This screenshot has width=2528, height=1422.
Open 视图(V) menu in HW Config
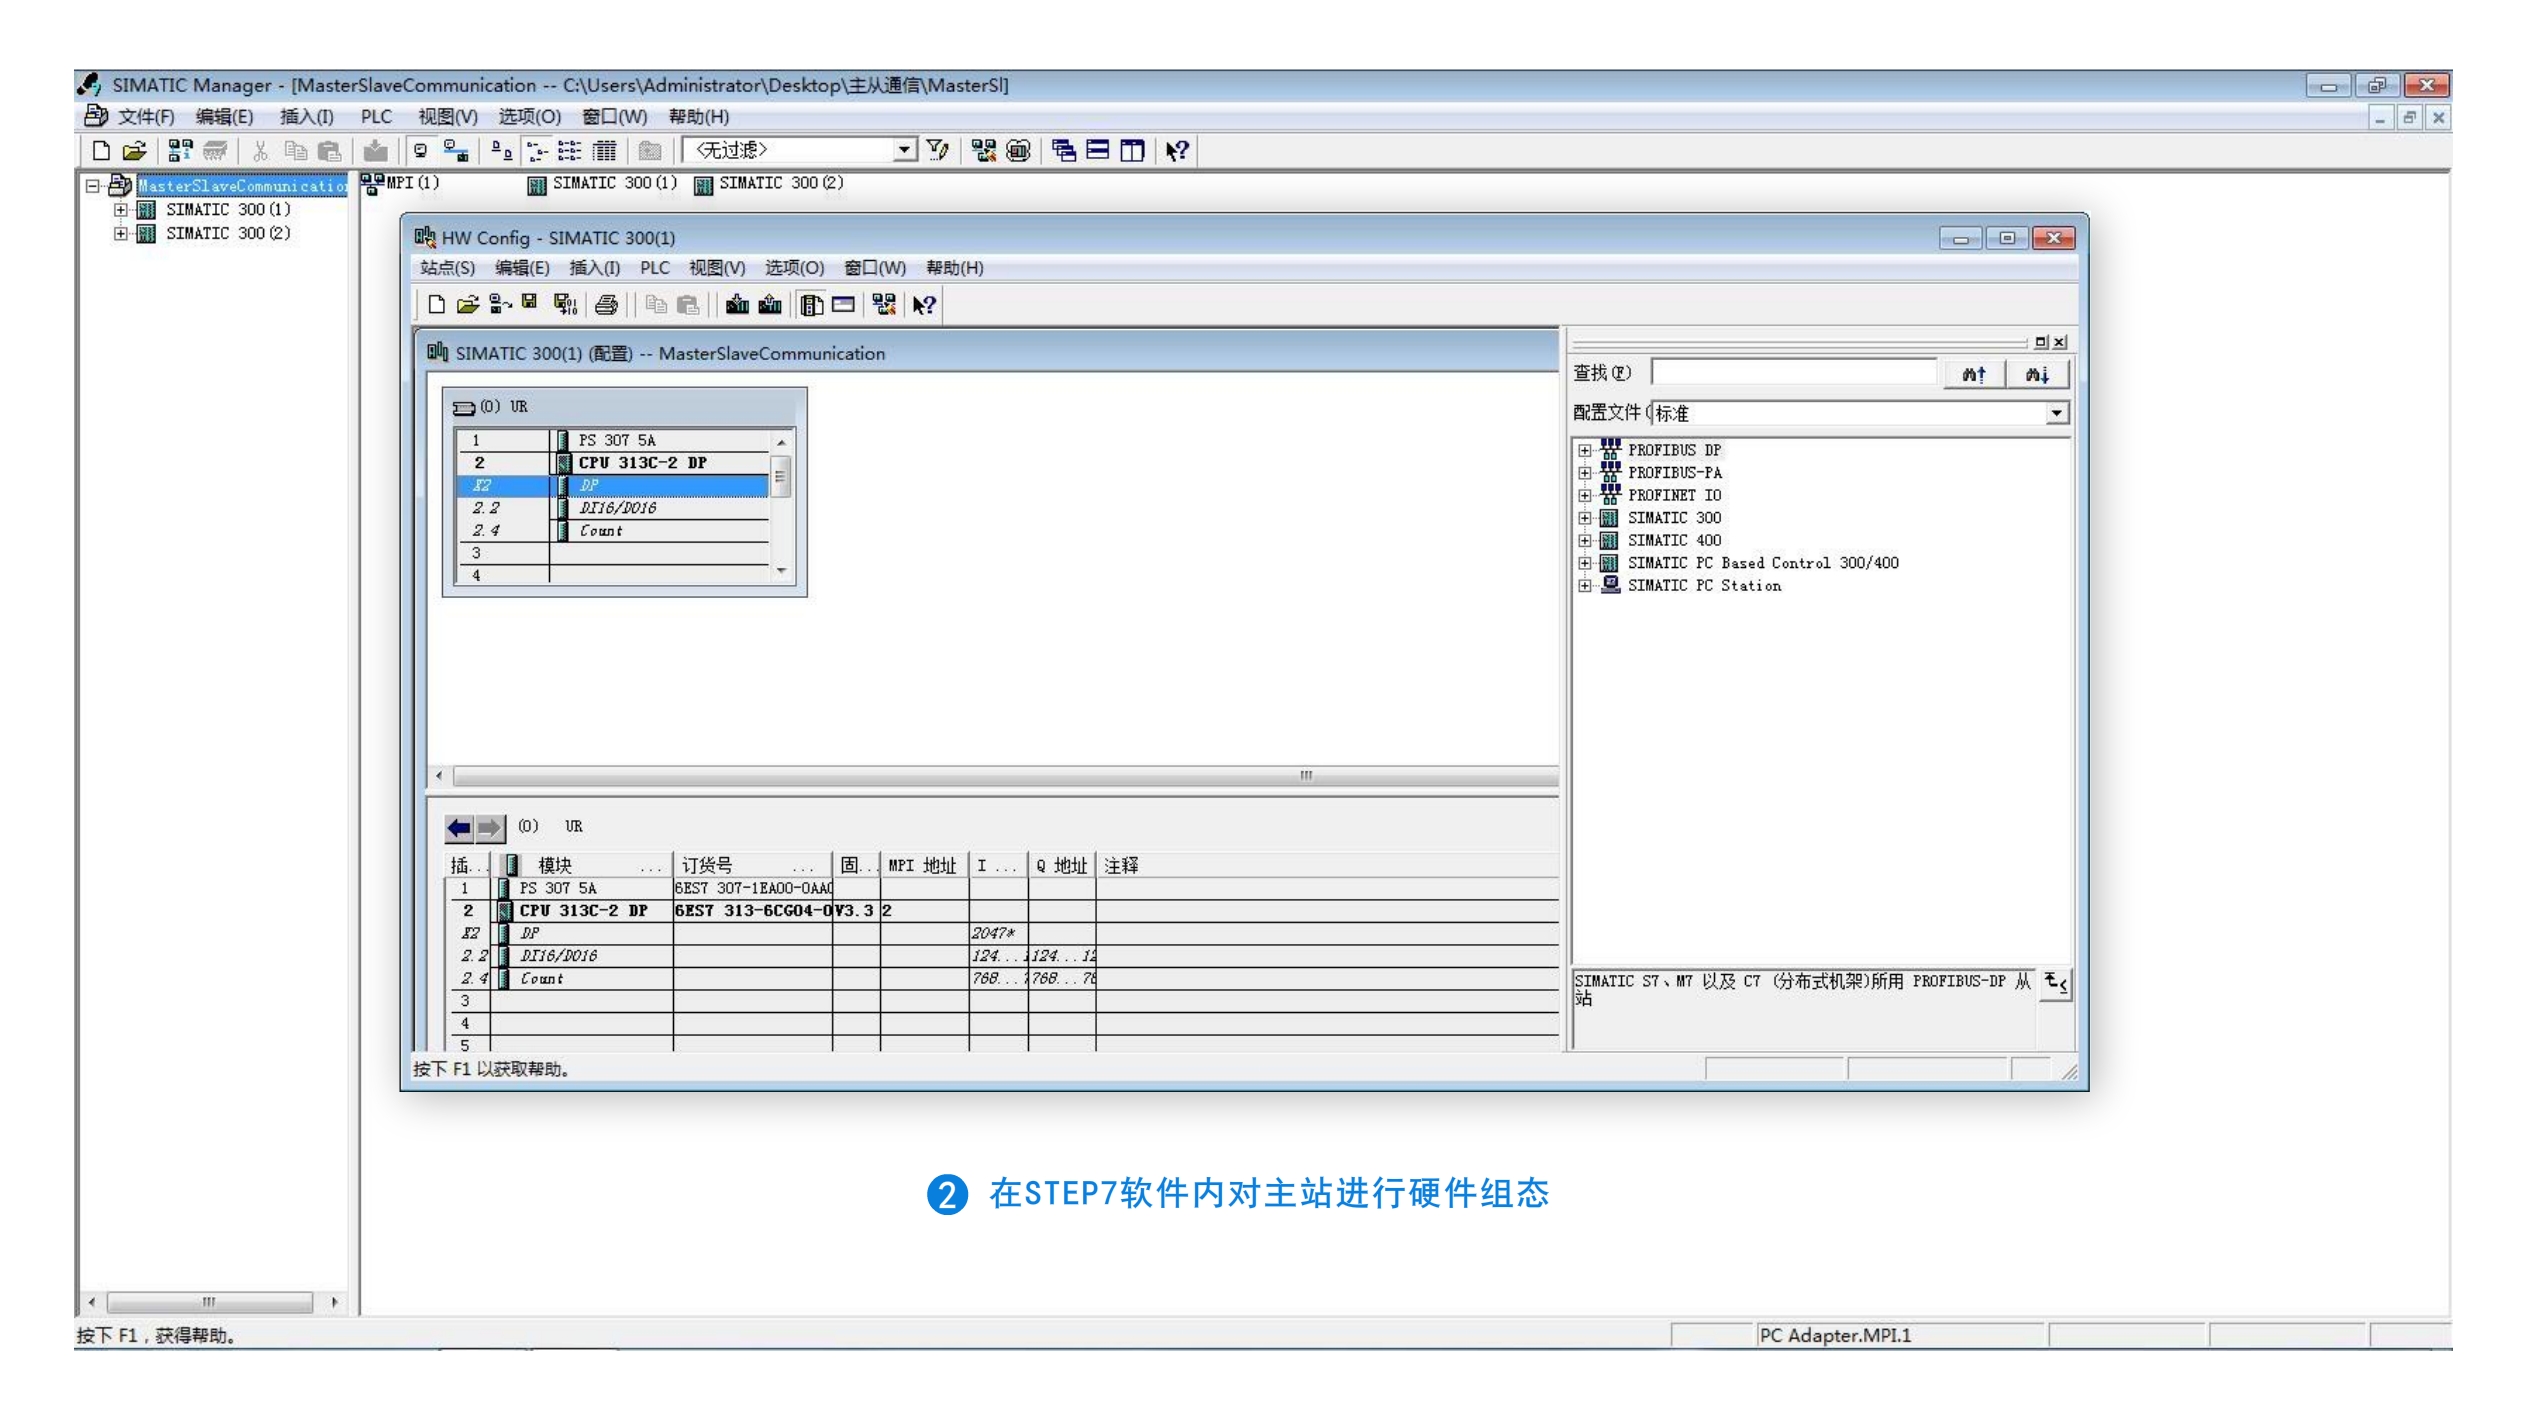point(716,268)
